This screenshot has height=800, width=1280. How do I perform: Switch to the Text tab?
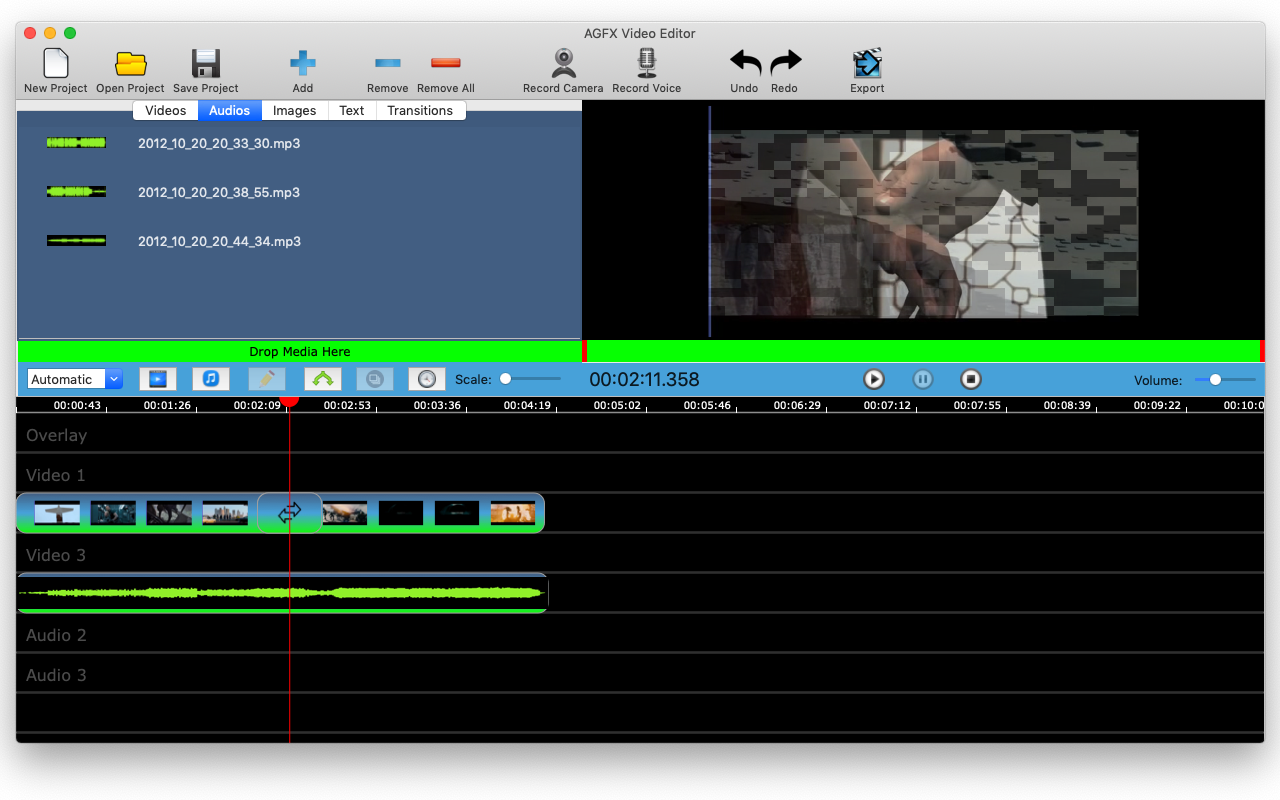pyautogui.click(x=351, y=110)
